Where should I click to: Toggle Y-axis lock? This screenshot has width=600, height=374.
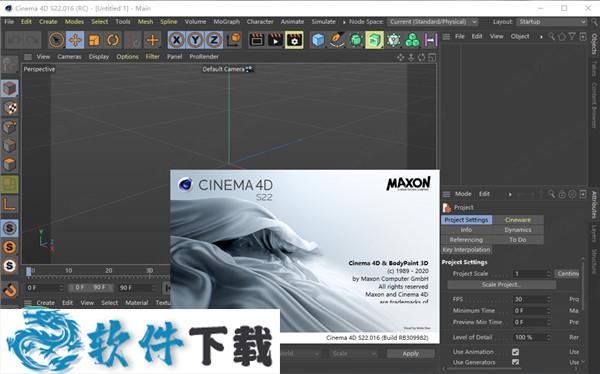coord(195,40)
